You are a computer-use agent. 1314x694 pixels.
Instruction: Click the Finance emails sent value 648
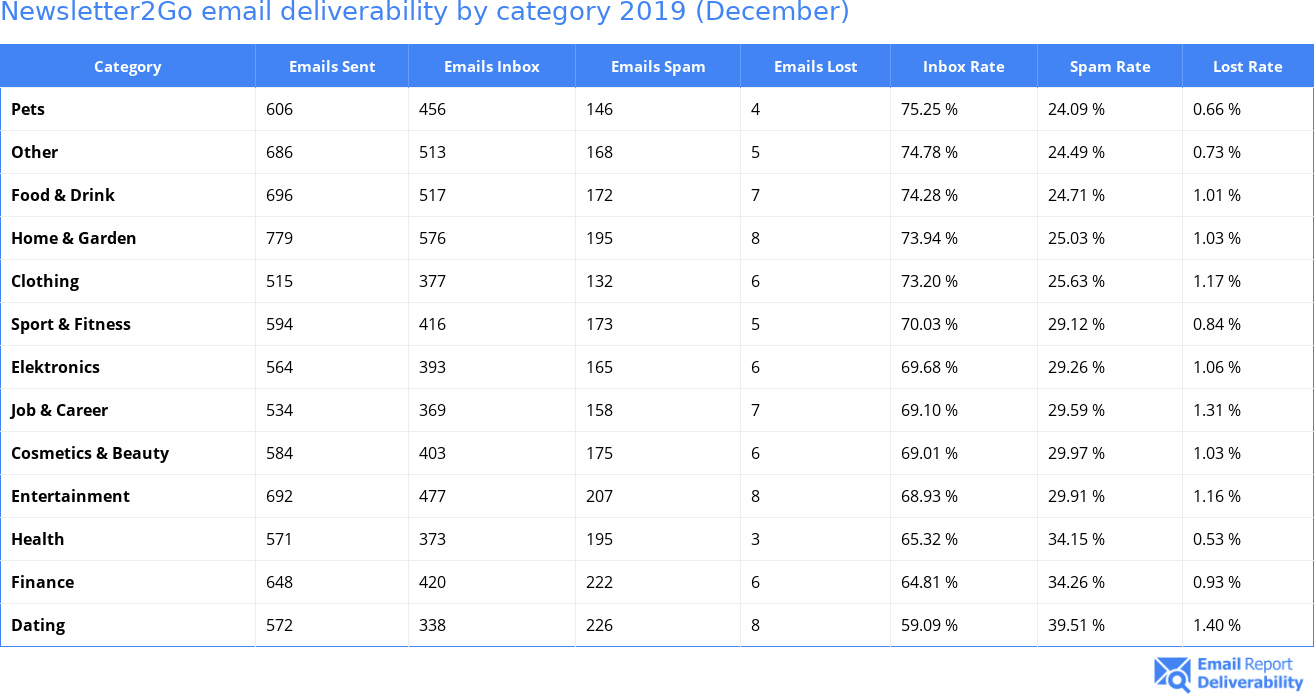tap(279, 582)
